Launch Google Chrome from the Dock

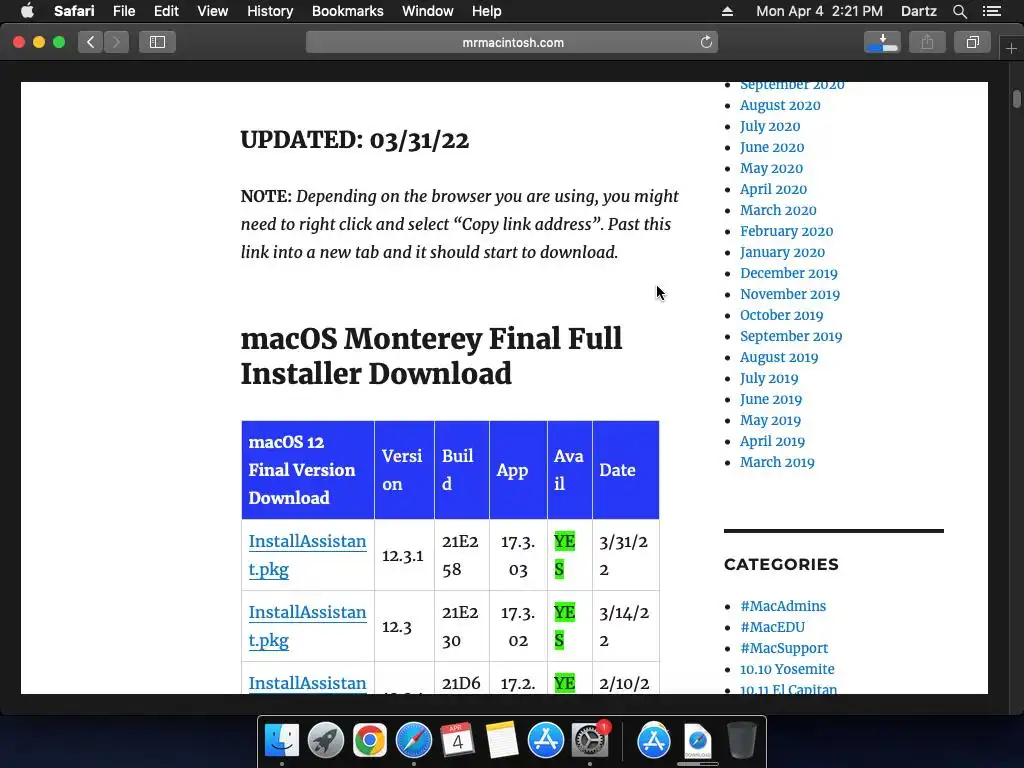tap(370, 741)
